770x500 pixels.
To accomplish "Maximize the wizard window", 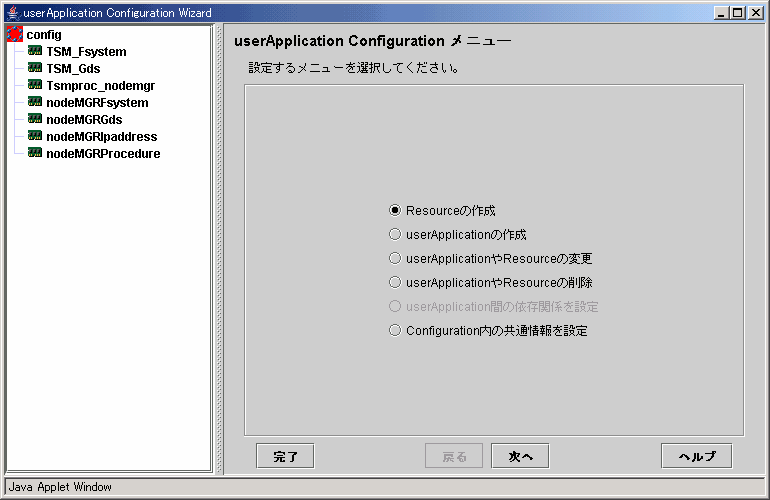I will click(x=738, y=13).
